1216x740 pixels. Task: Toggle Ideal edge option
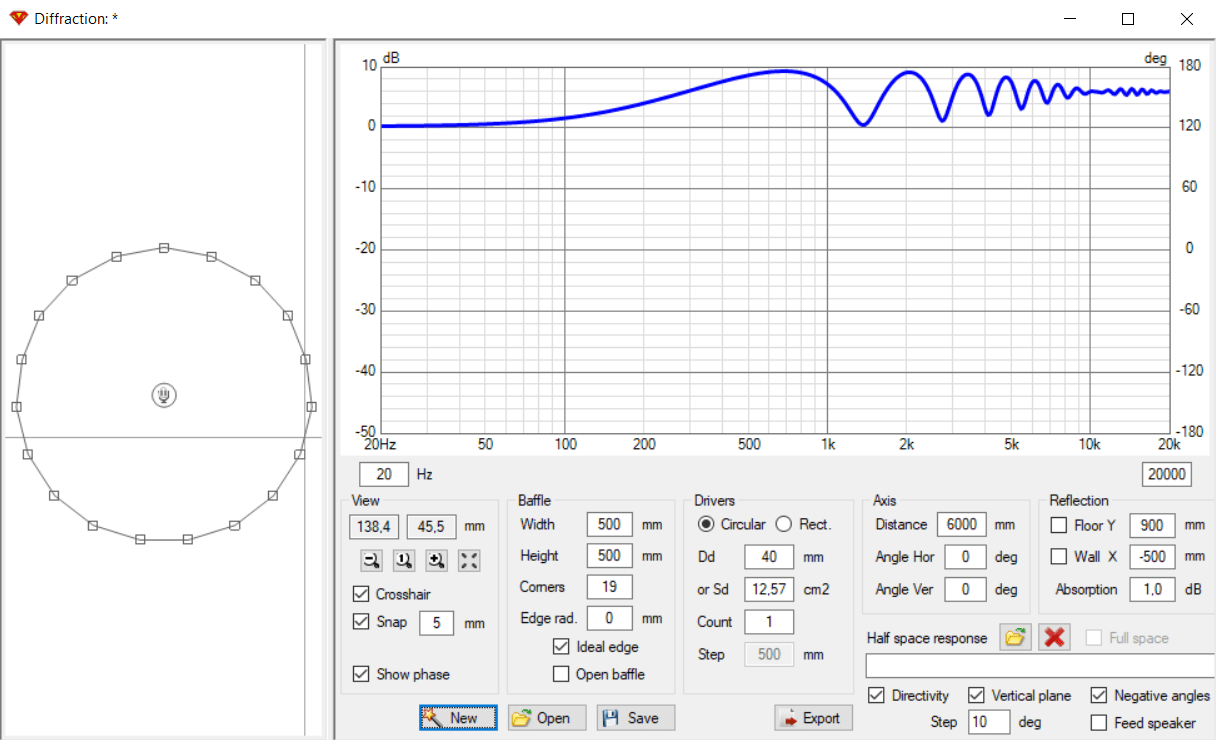[x=560, y=647]
